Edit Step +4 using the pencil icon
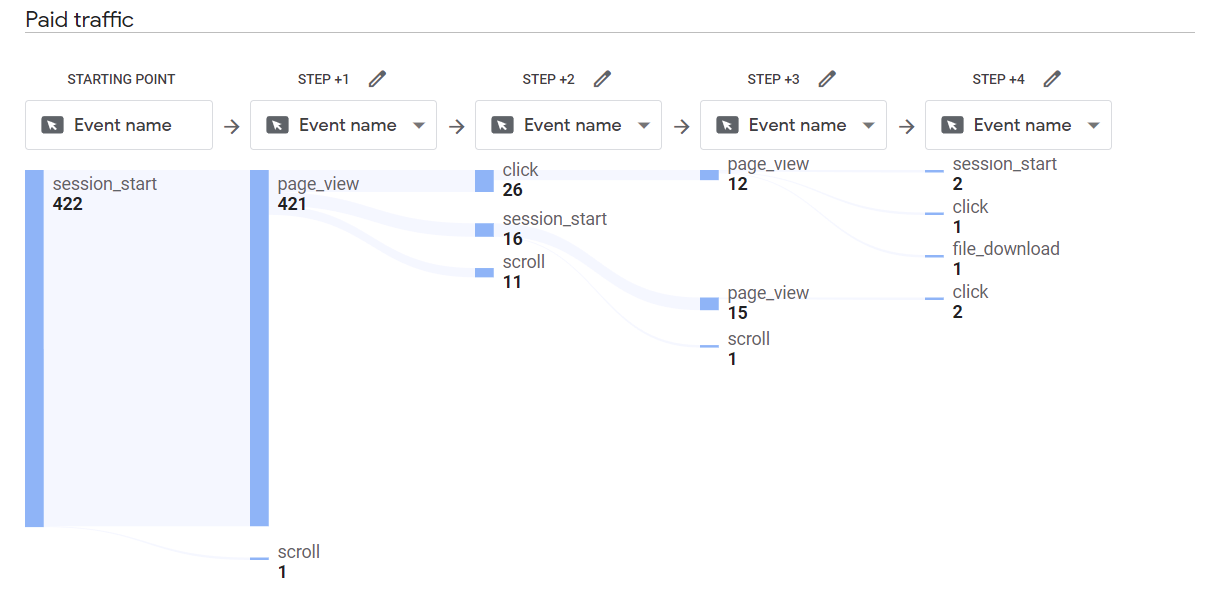 coord(1052,79)
